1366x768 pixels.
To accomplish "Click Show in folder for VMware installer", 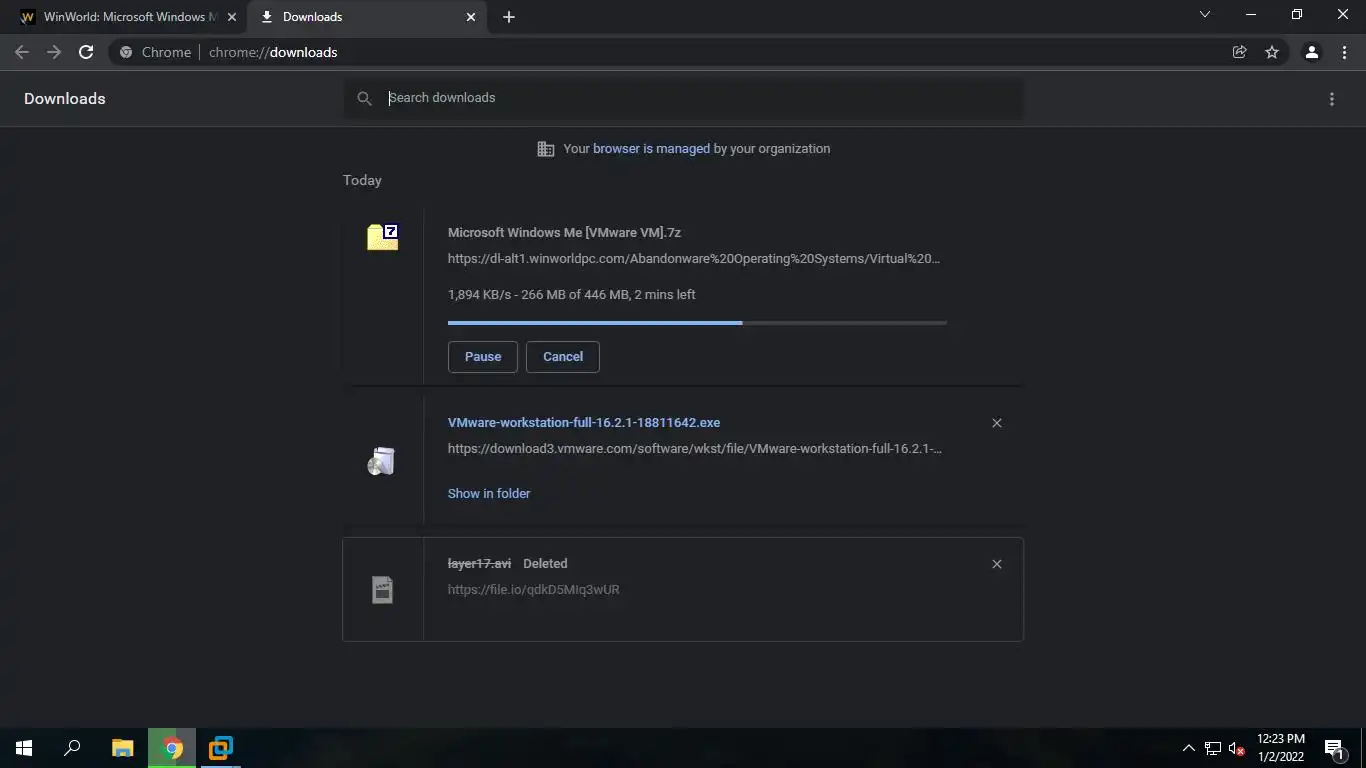I will coord(489,494).
